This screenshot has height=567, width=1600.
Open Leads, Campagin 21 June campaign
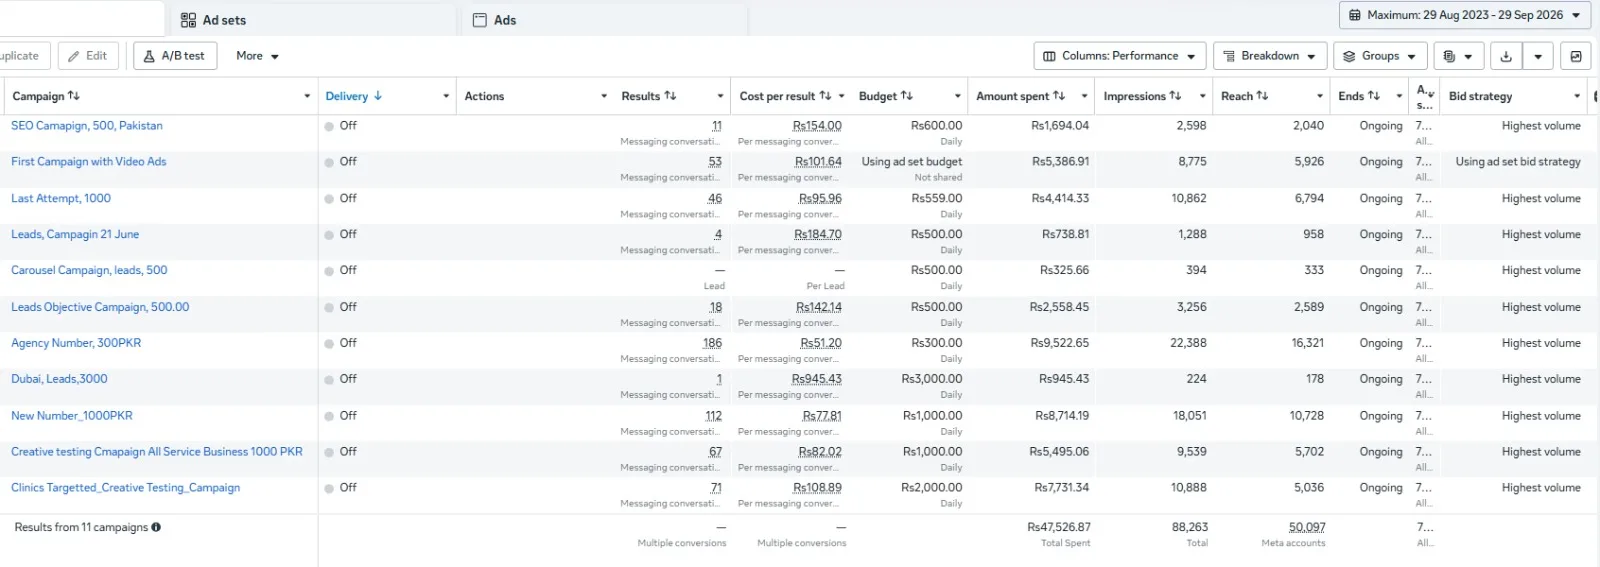(x=75, y=235)
